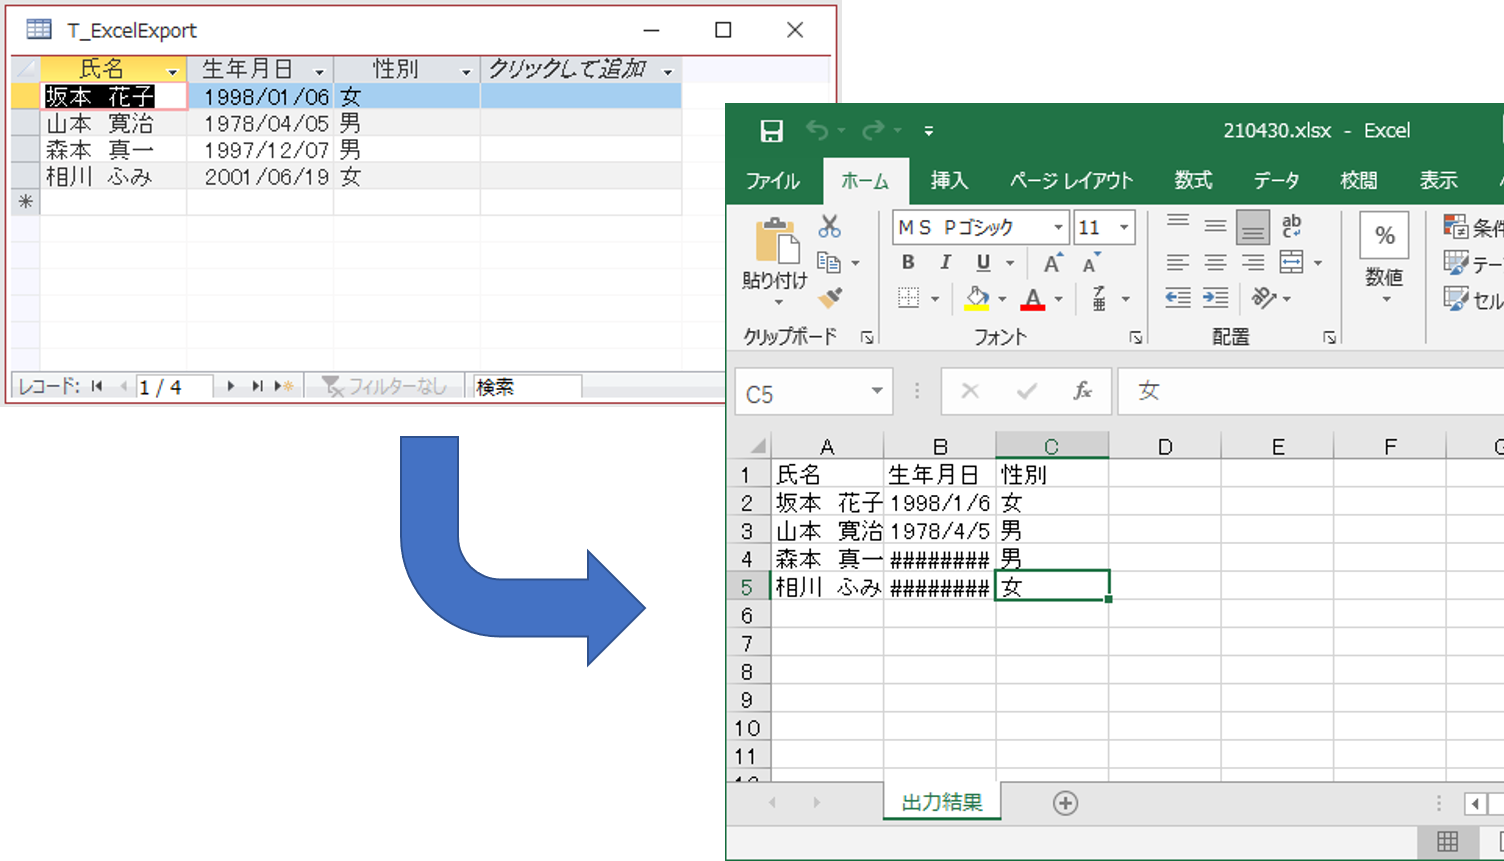Screen dimensions: 1504x861
Task: Click the Increase Font Size icon
Action: [x=1052, y=263]
